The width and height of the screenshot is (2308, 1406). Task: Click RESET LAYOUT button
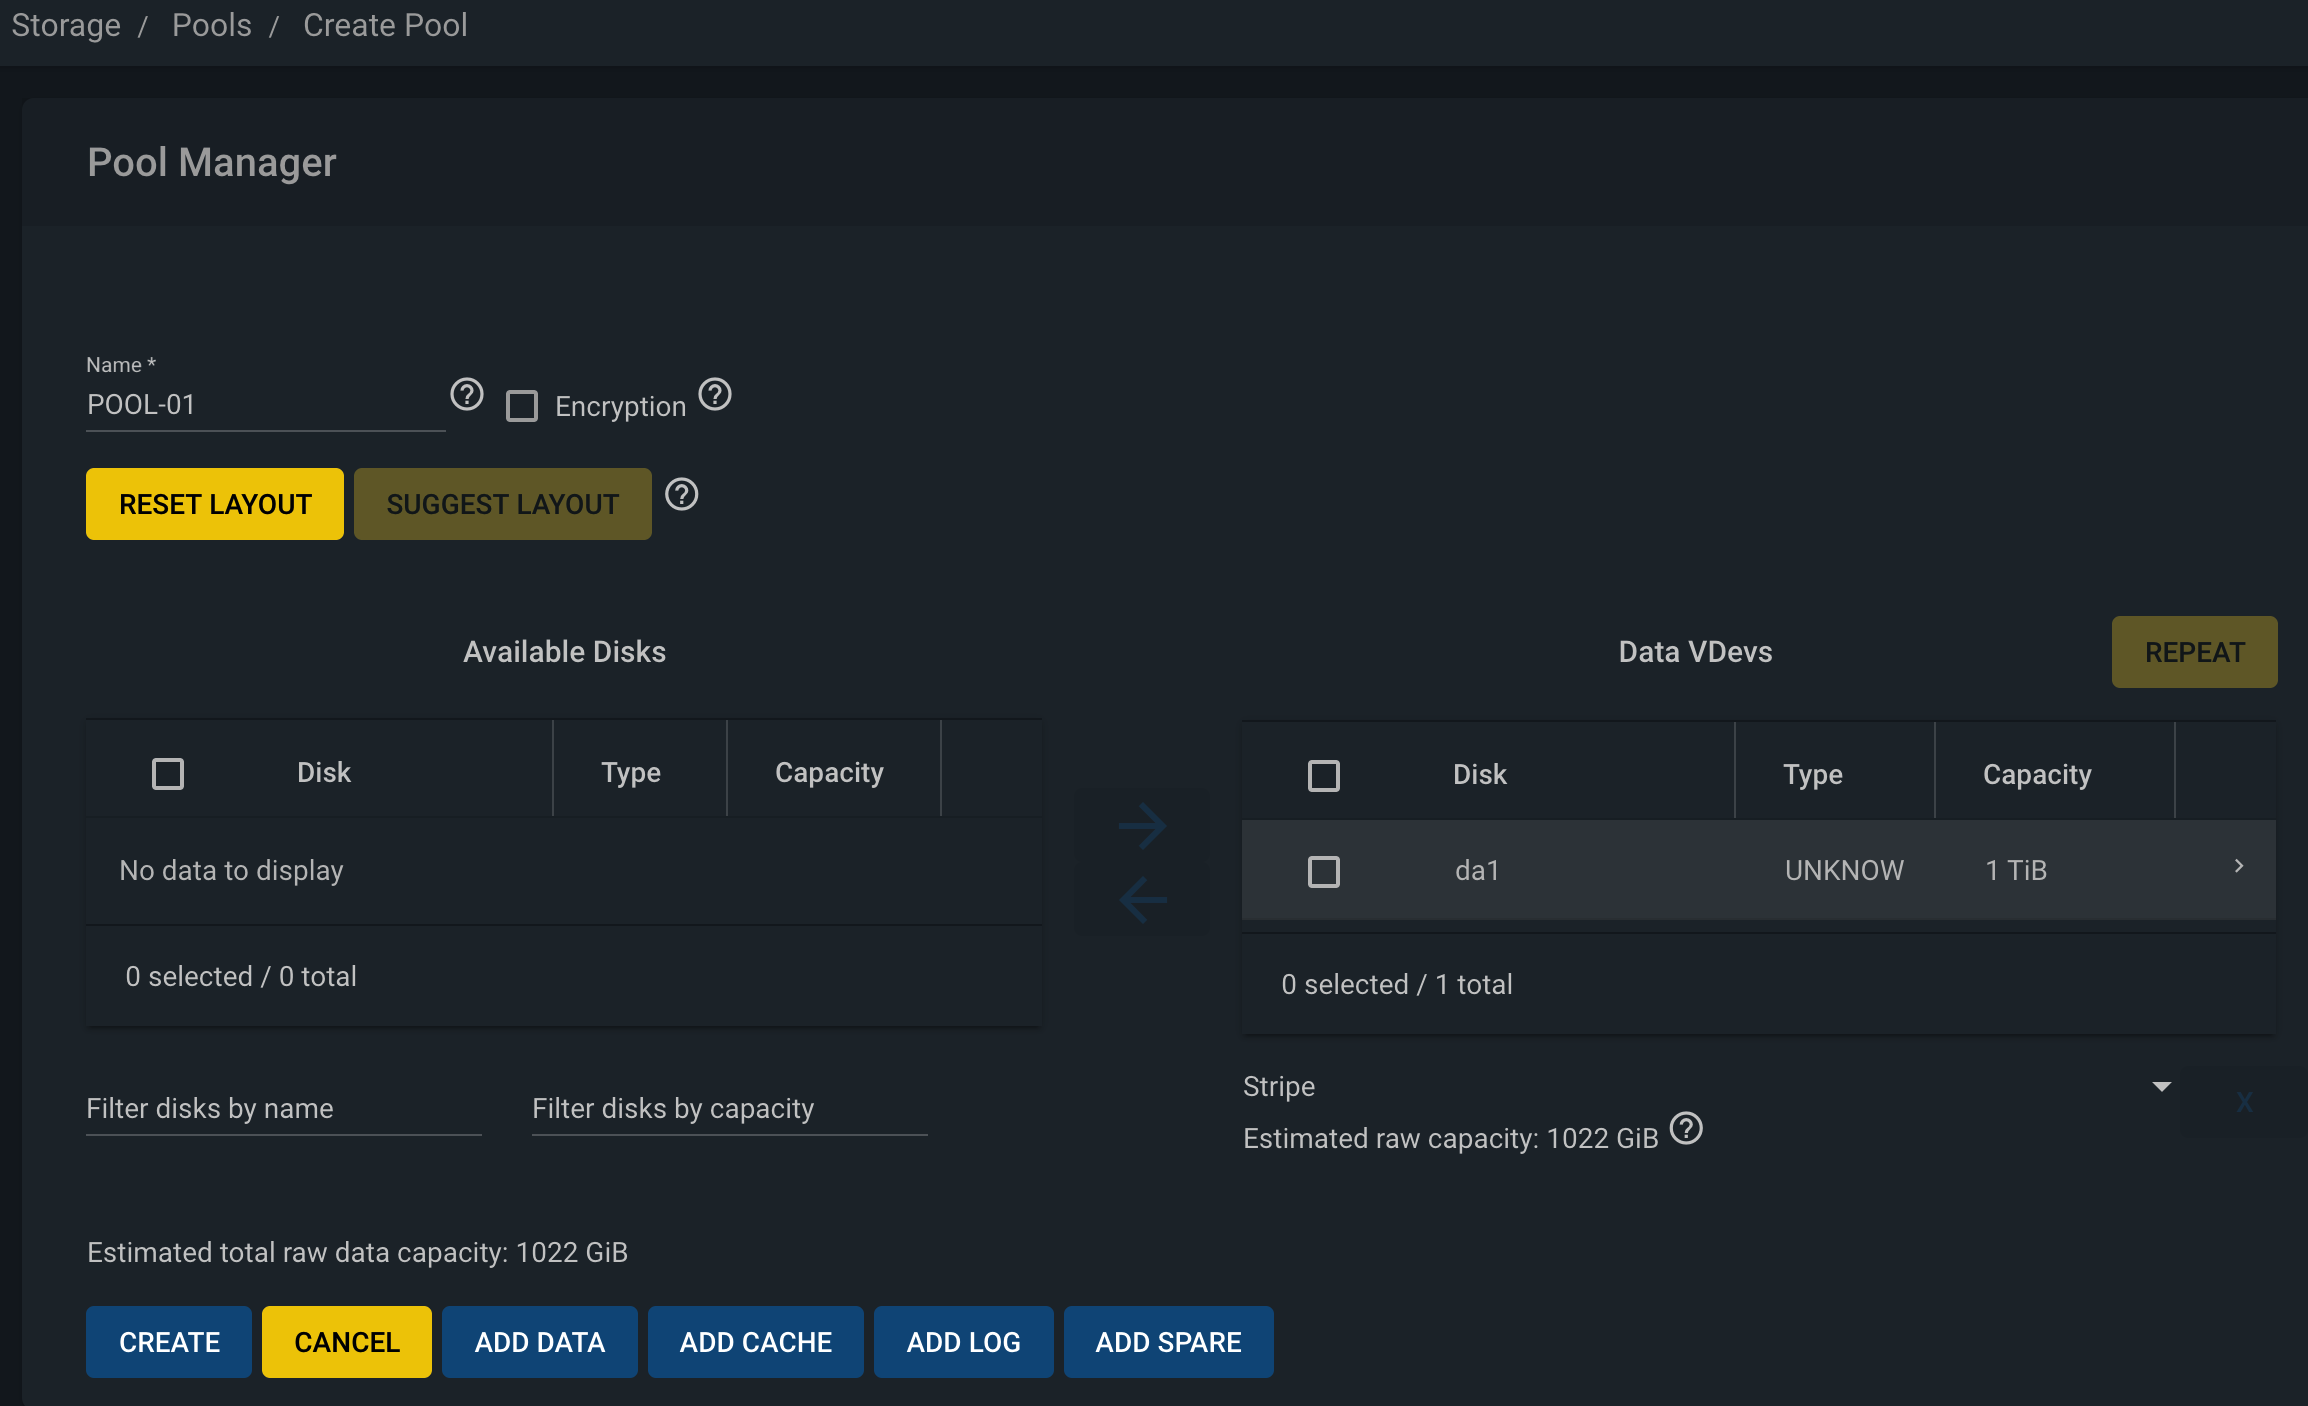(215, 504)
